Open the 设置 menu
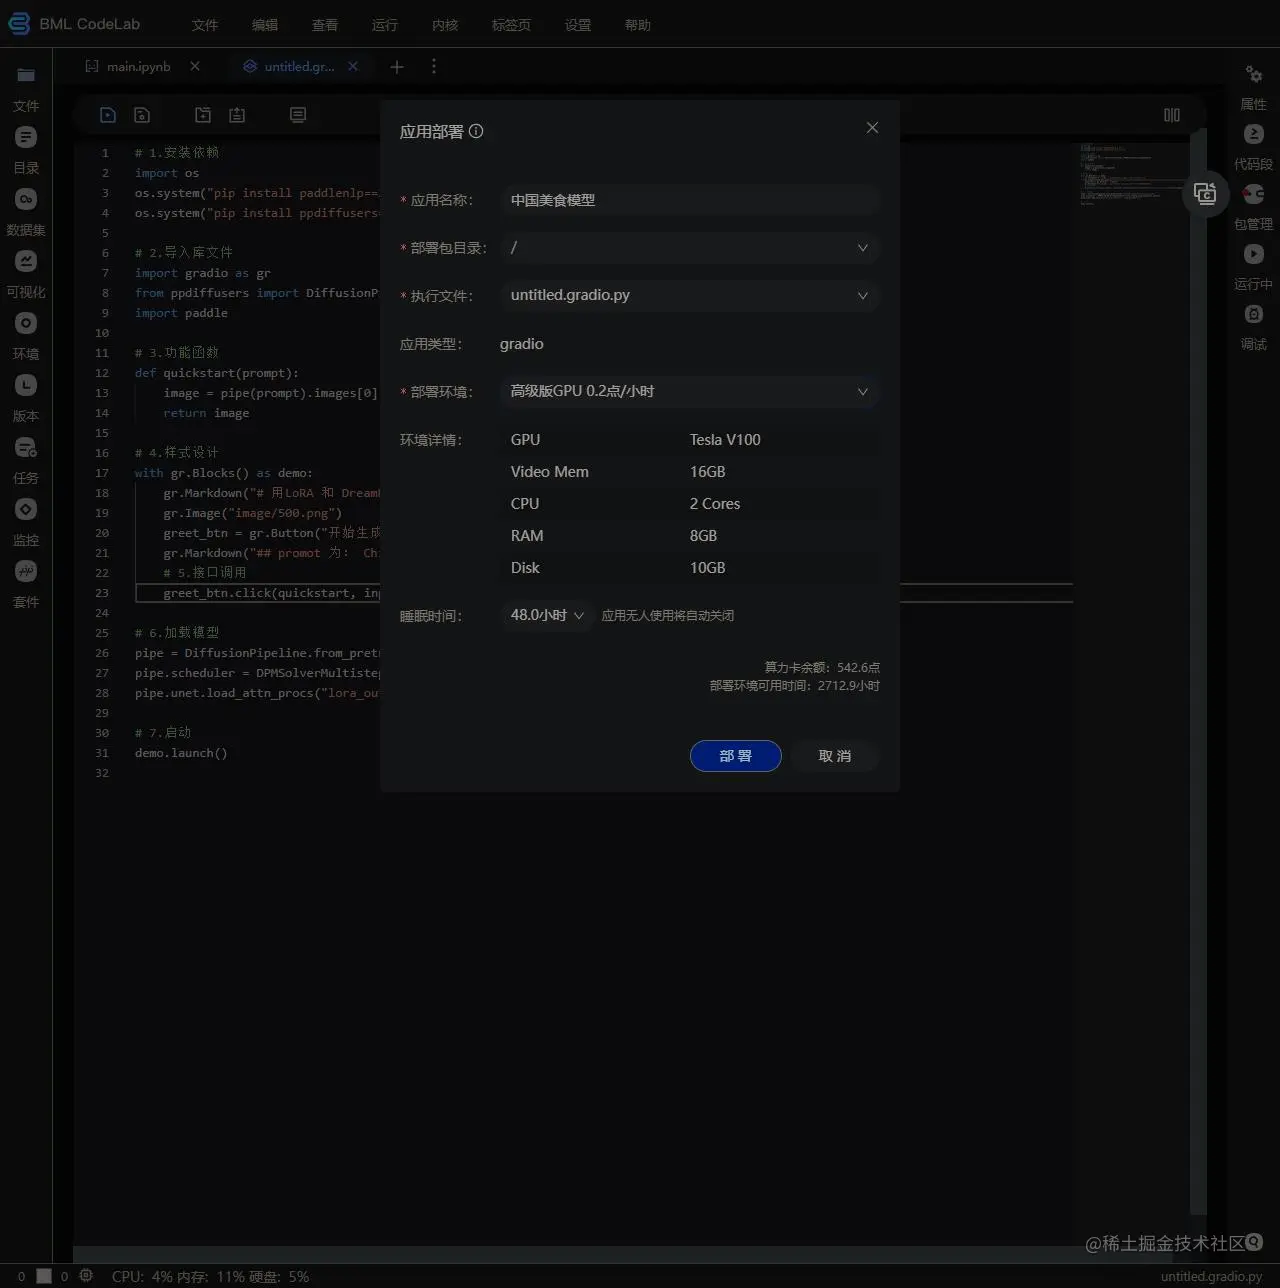 point(578,25)
